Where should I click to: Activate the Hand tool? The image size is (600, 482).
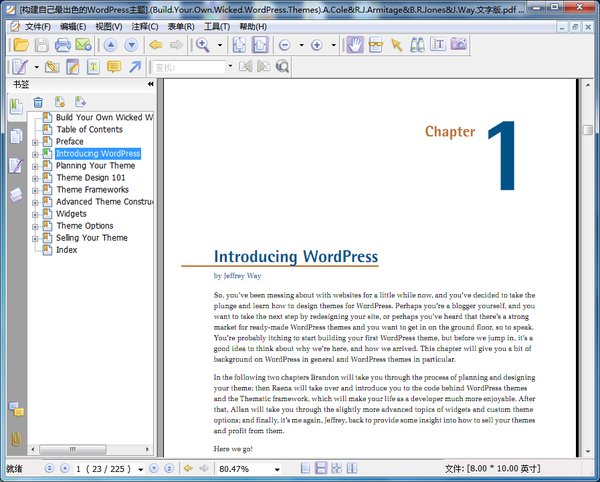click(355, 45)
